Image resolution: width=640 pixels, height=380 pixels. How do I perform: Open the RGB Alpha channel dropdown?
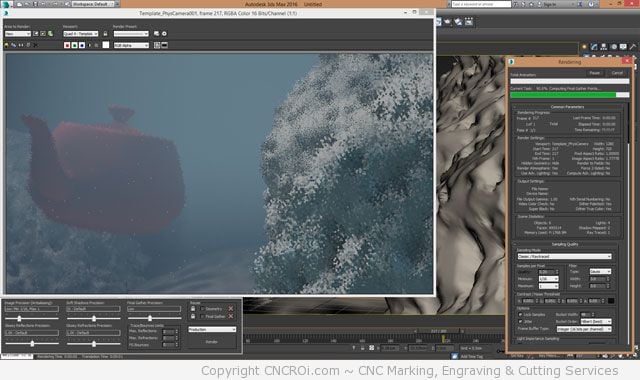(131, 45)
